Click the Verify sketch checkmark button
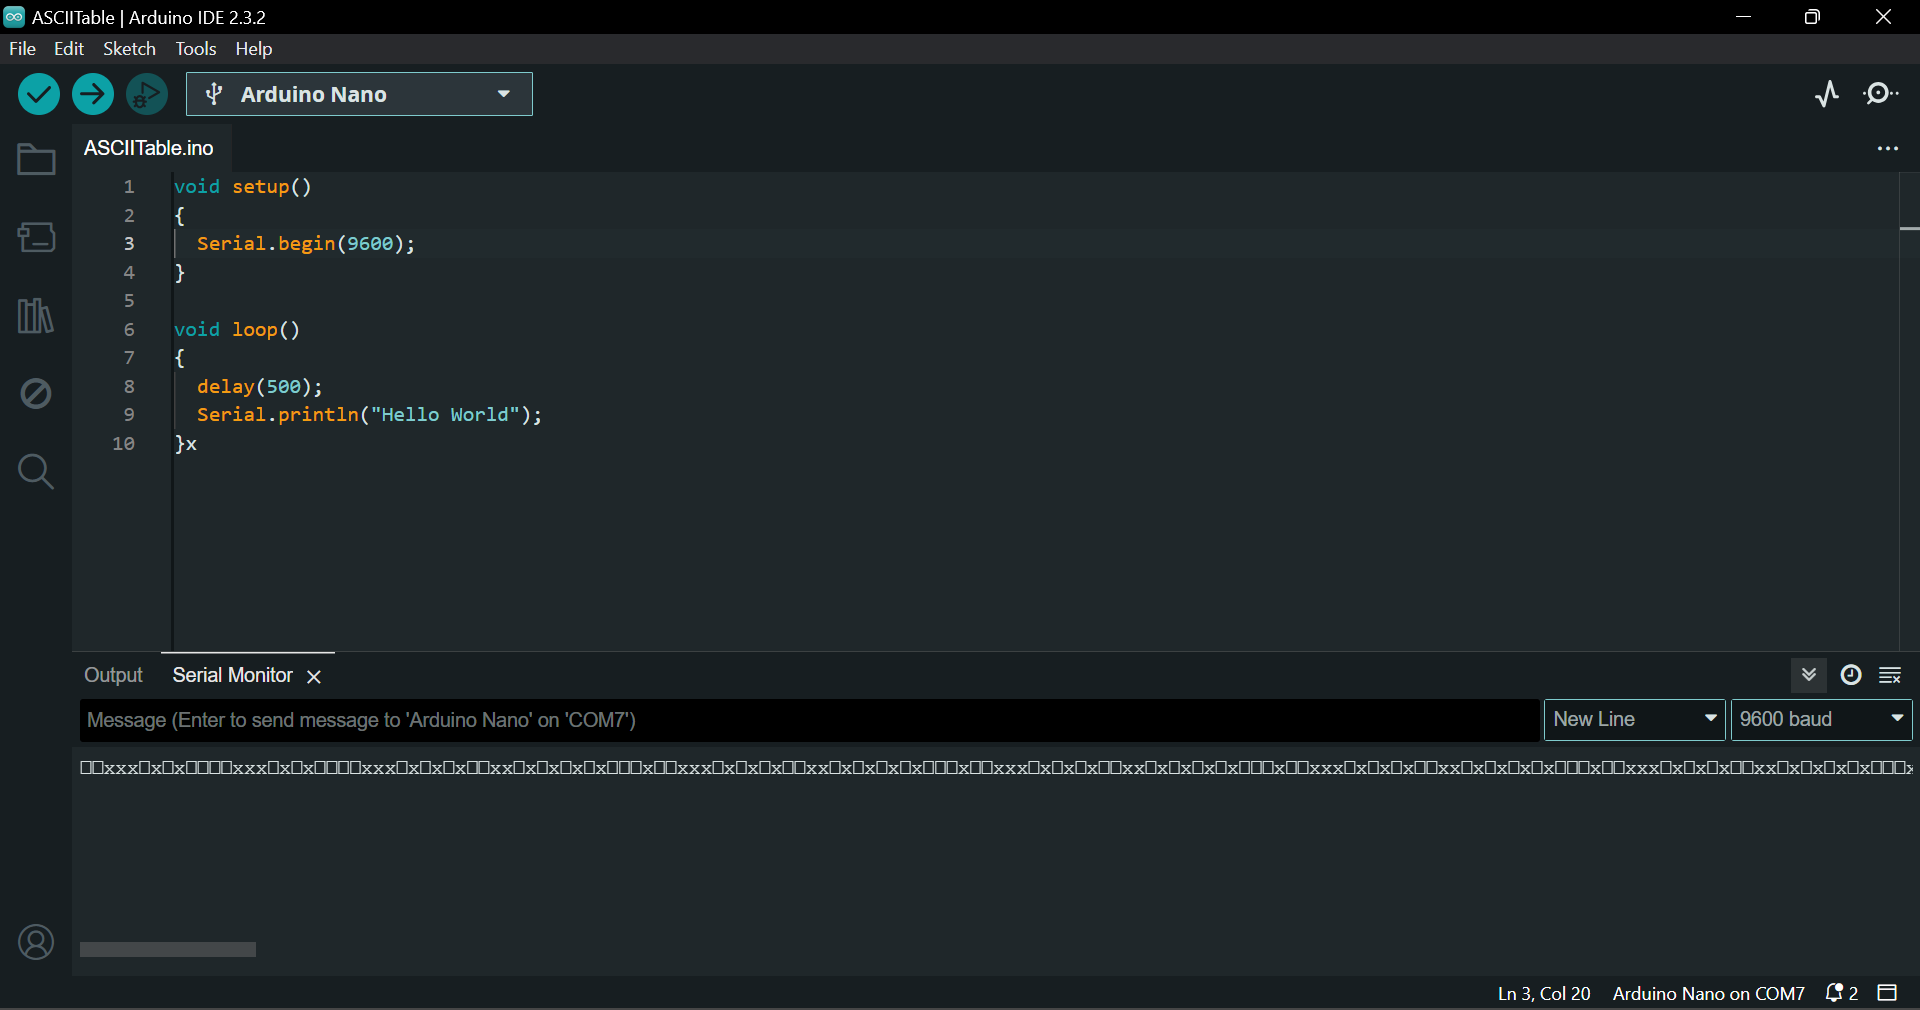The width and height of the screenshot is (1920, 1010). [39, 95]
